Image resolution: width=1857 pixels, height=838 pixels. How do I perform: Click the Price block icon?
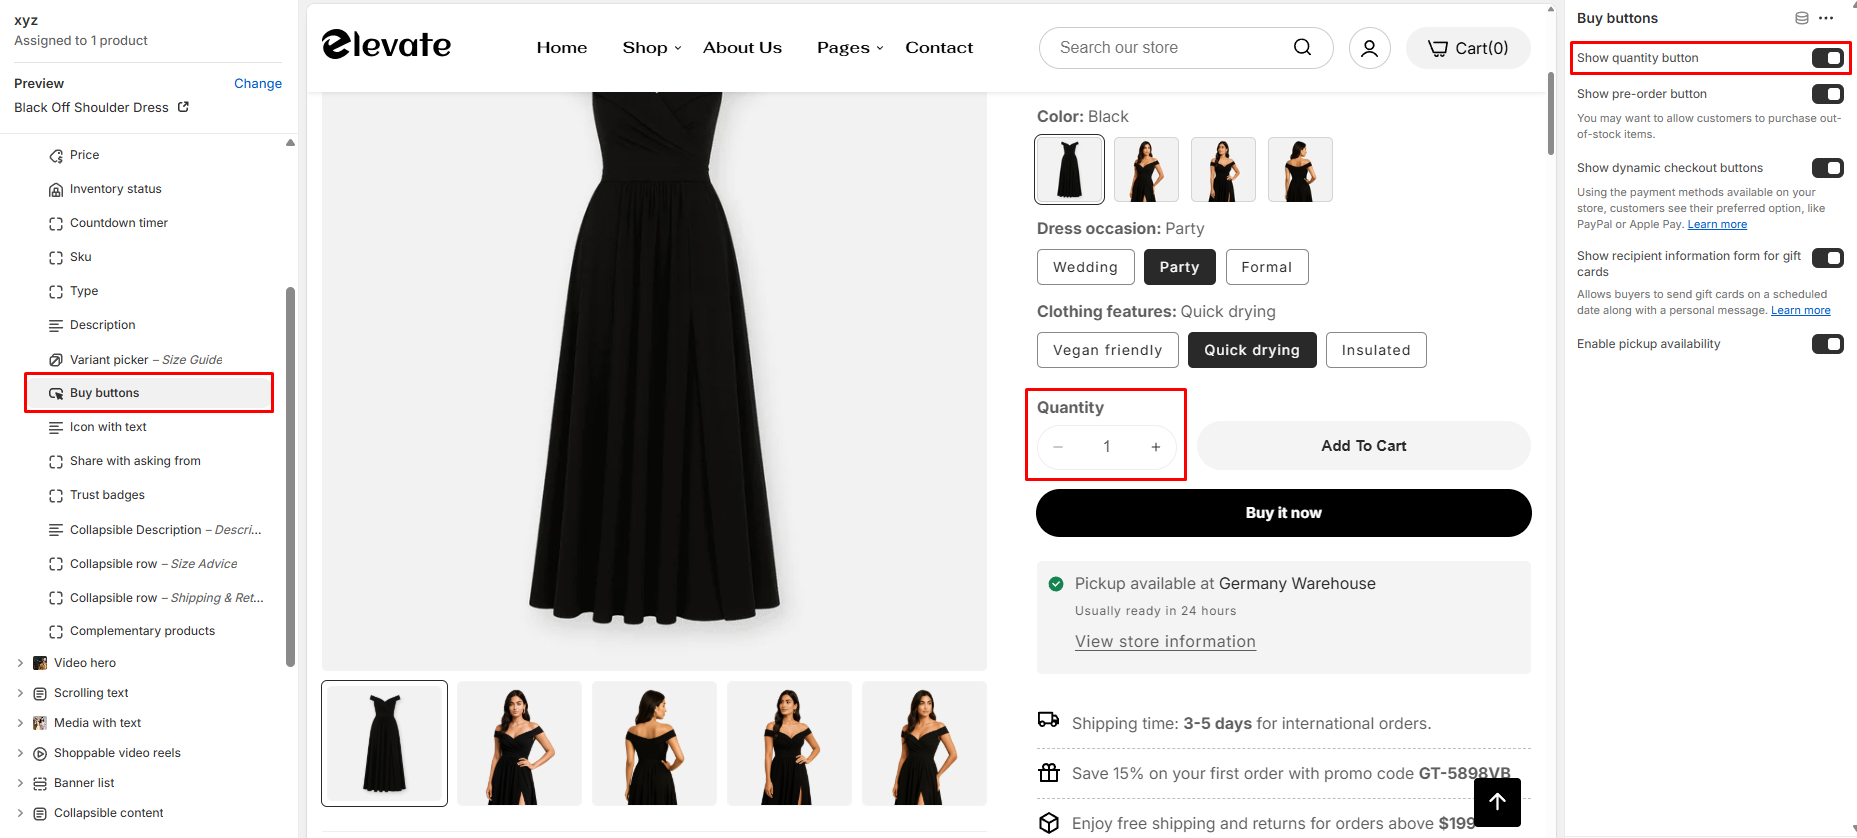tap(56, 156)
